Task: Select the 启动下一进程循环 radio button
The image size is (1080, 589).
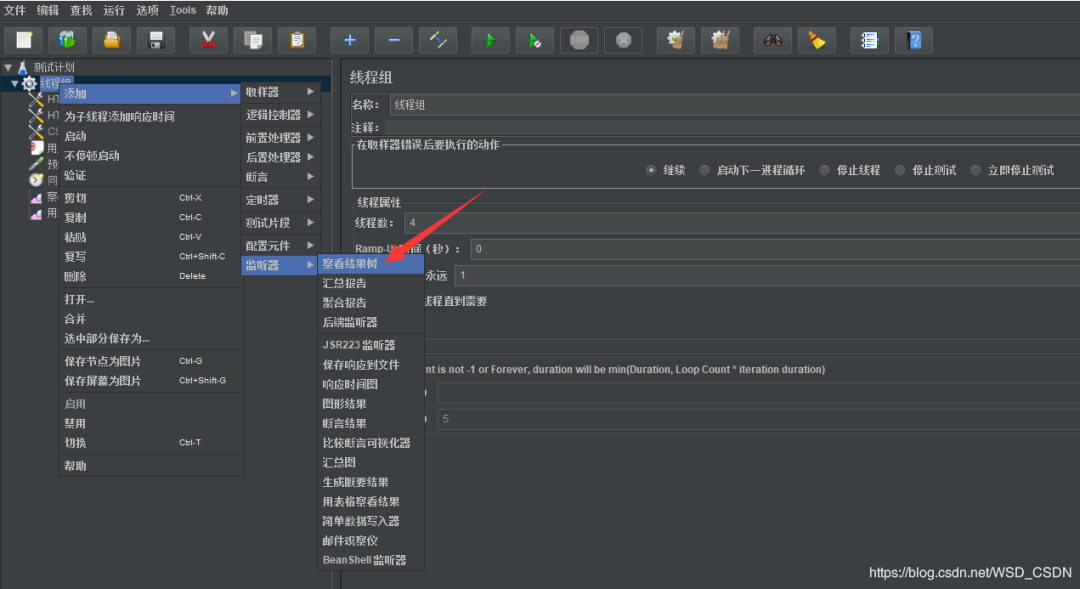Action: pyautogui.click(x=705, y=170)
